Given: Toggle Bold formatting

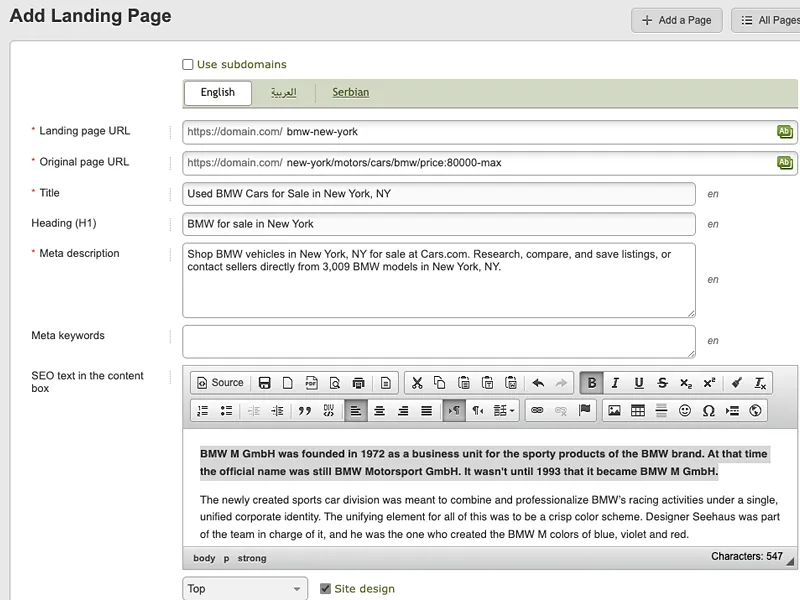Looking at the screenshot, I should (x=592, y=383).
